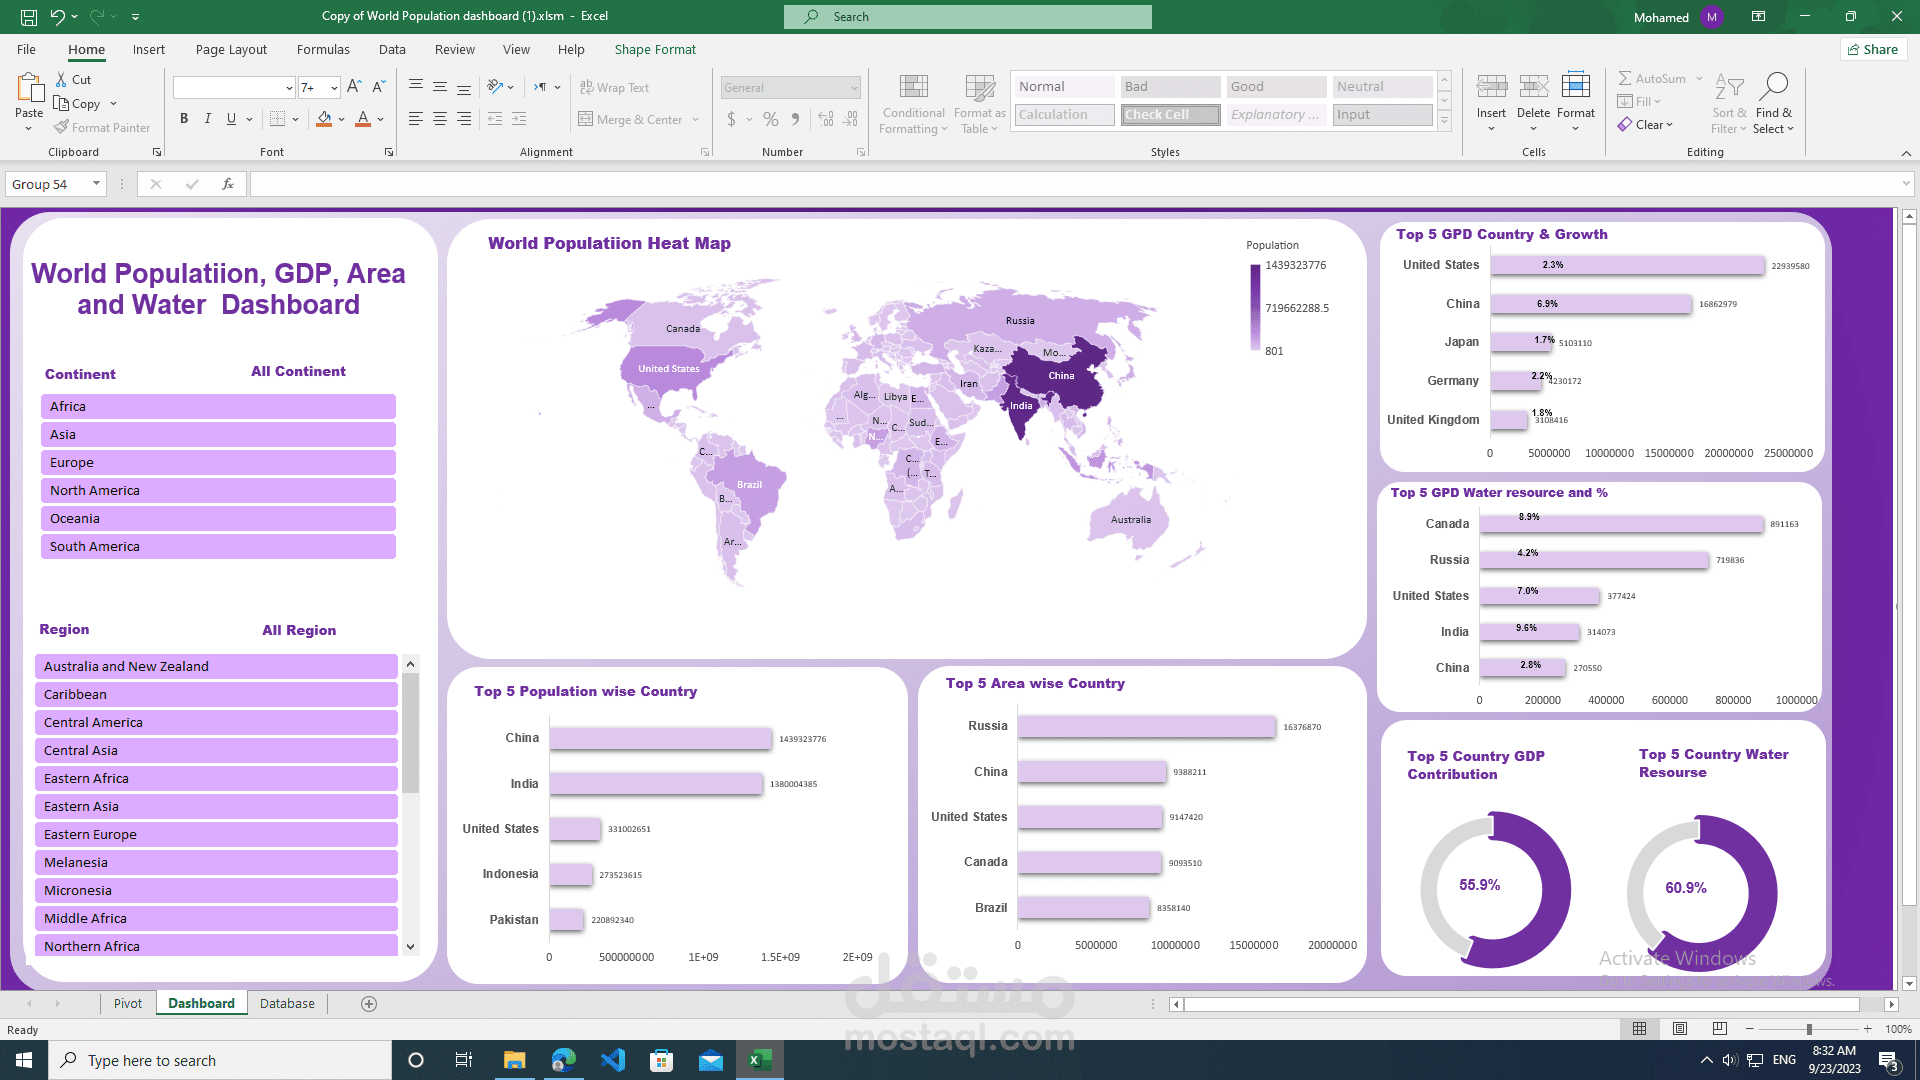Toggle Wrap Text
Screen dimensions: 1920x1080
coord(614,88)
